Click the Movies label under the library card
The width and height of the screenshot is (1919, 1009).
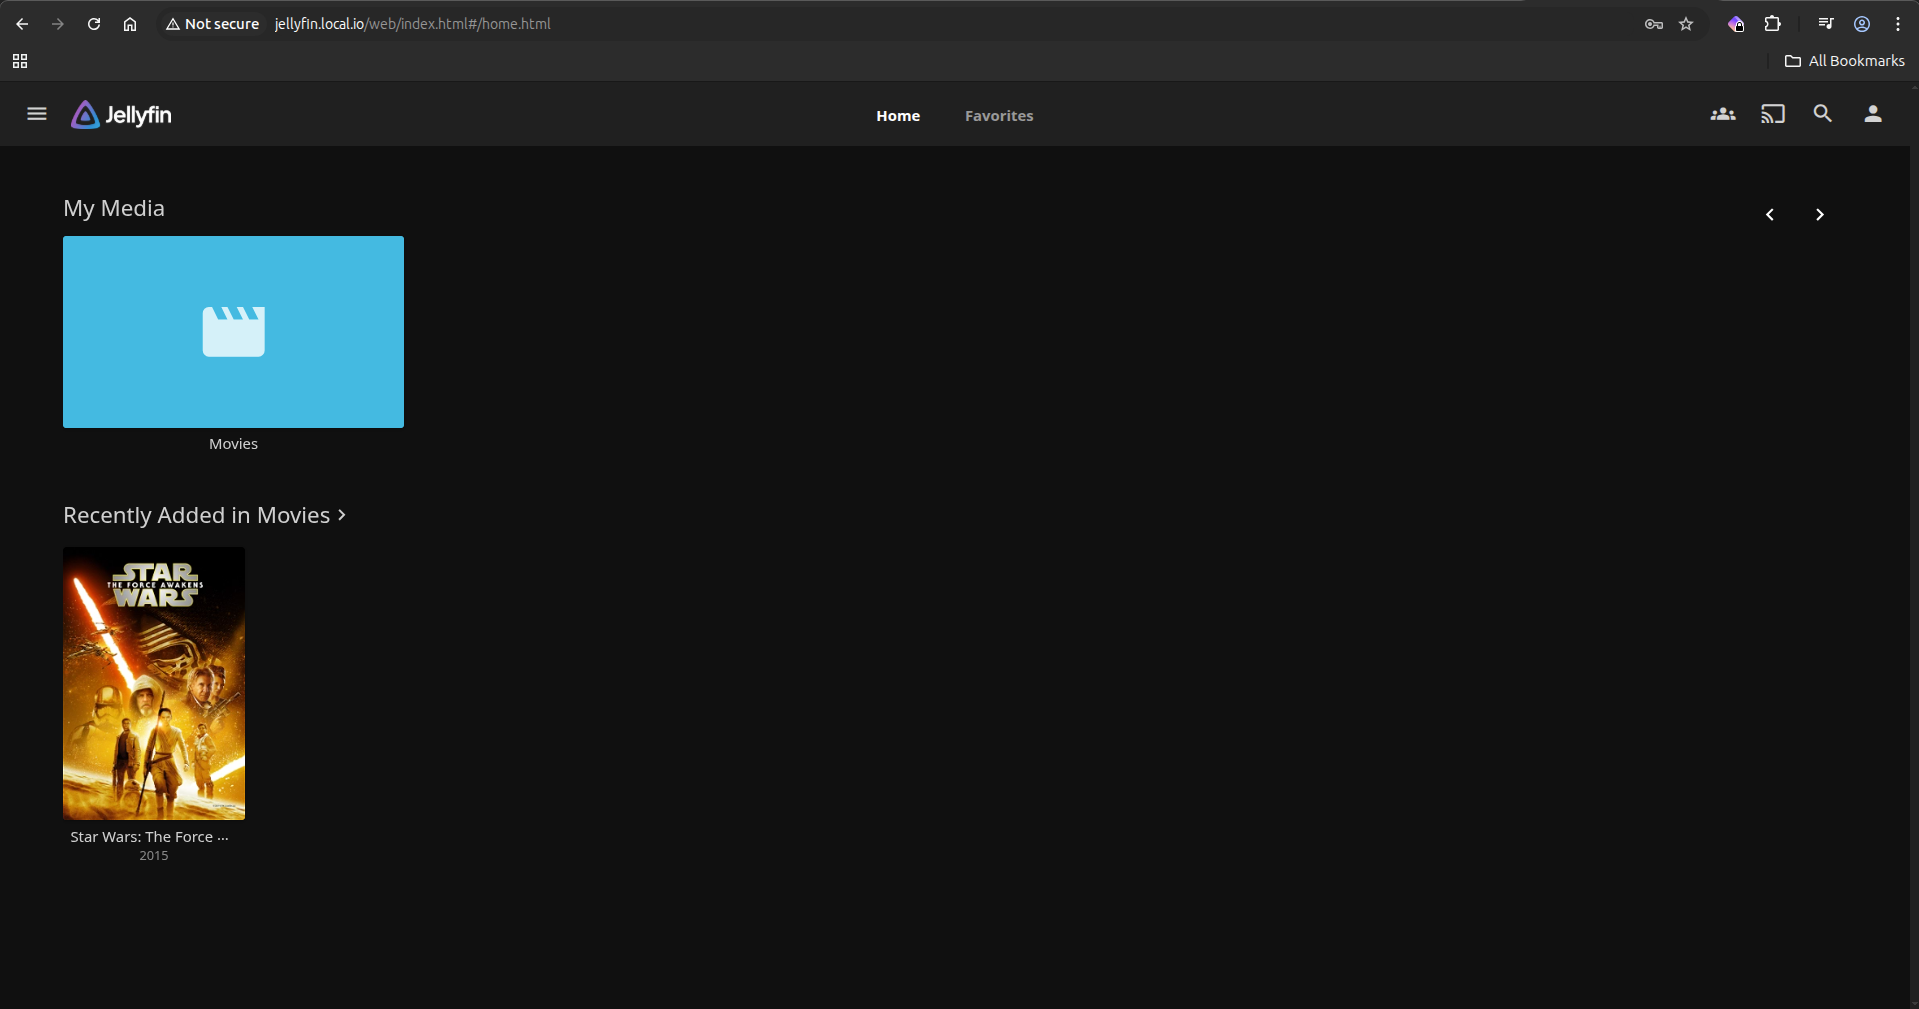click(233, 444)
